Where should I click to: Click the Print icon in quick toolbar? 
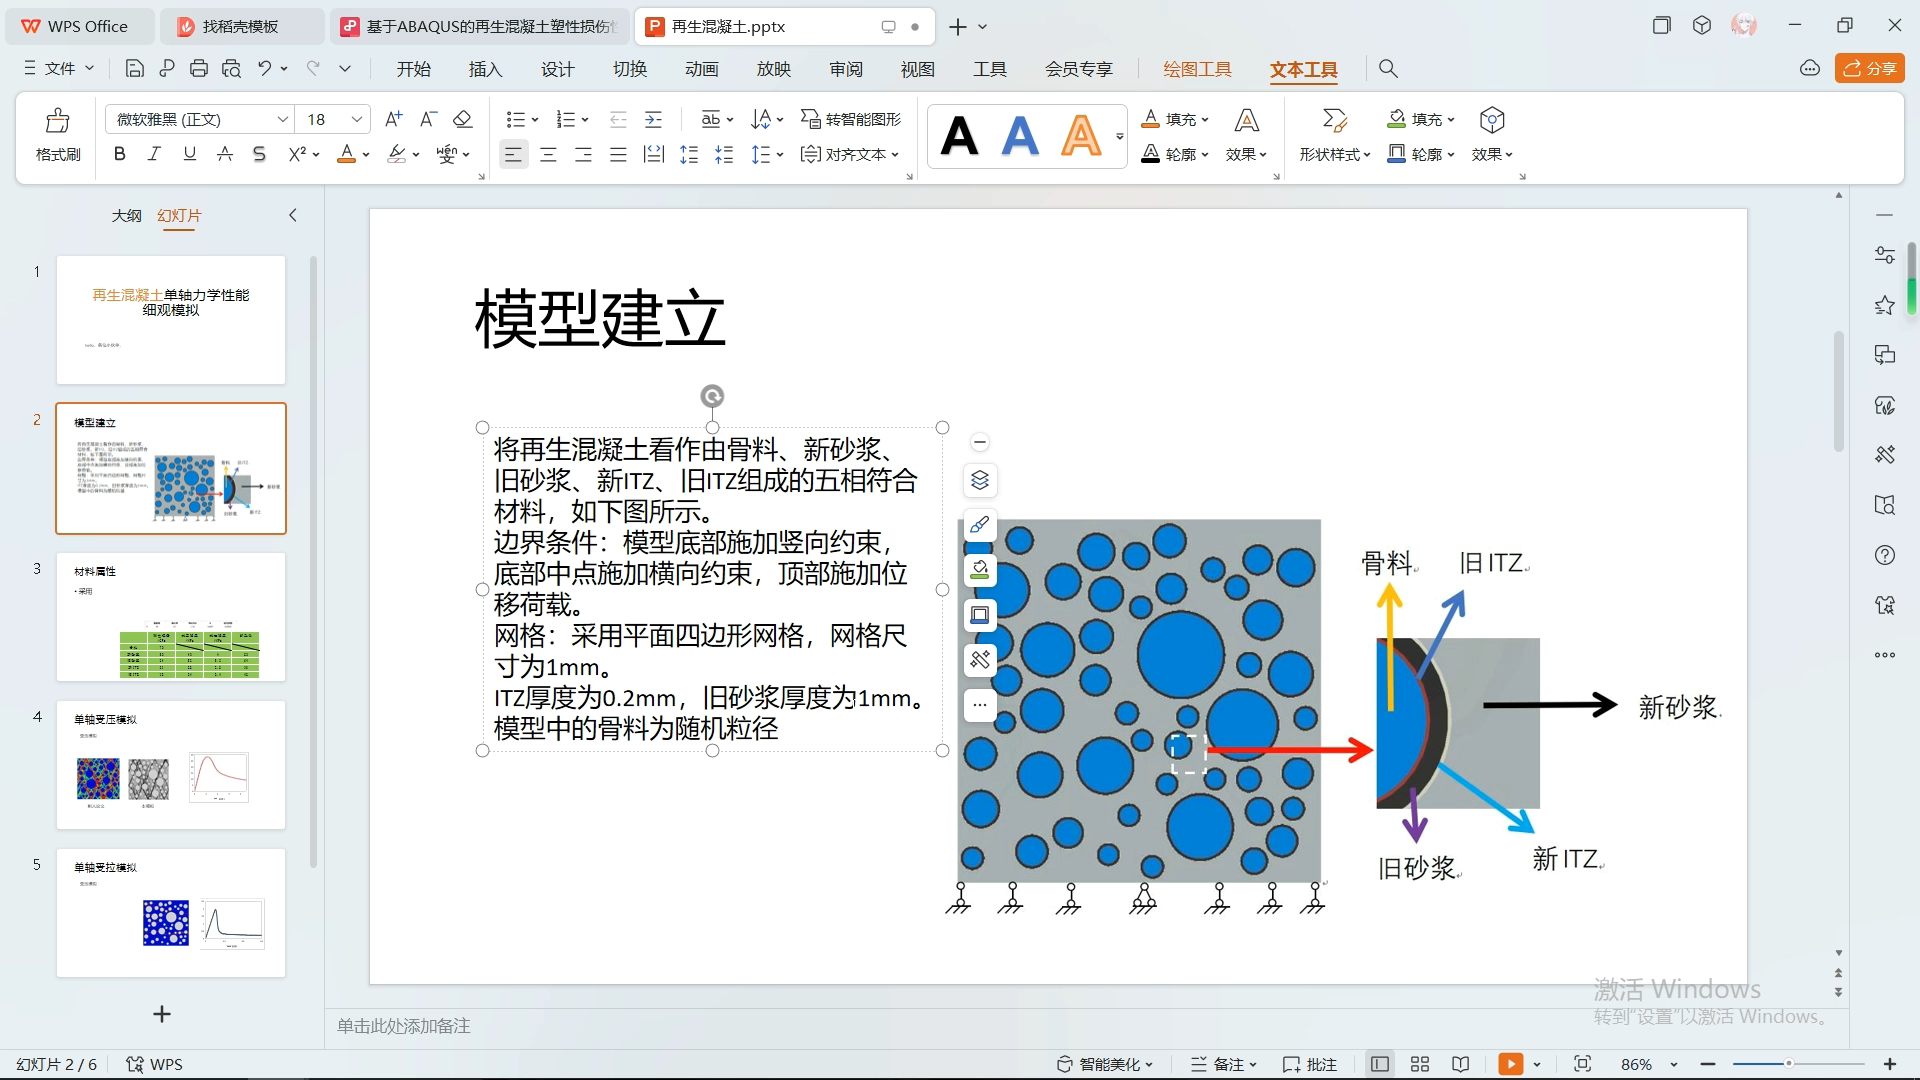click(x=199, y=68)
